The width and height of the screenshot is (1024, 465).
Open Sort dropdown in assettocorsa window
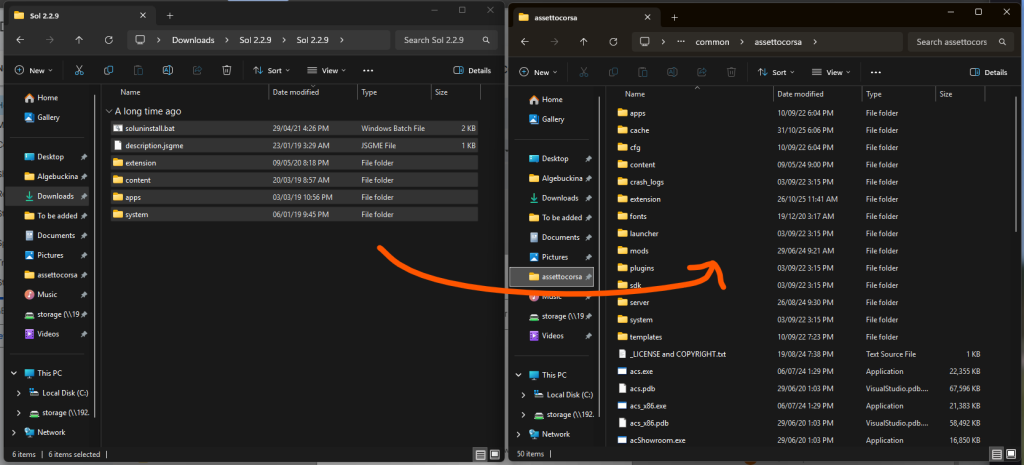coord(776,72)
